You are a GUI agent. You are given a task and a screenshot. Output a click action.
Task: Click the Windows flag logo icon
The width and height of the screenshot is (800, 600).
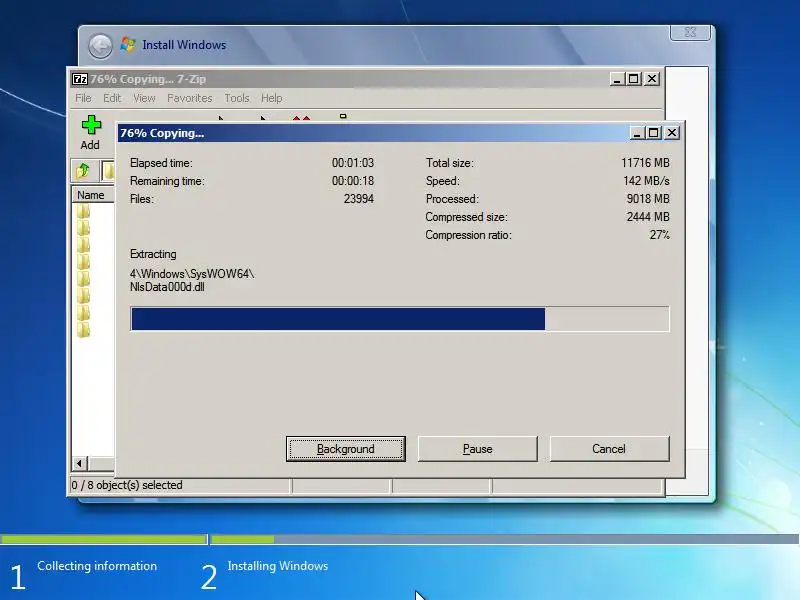pos(128,45)
